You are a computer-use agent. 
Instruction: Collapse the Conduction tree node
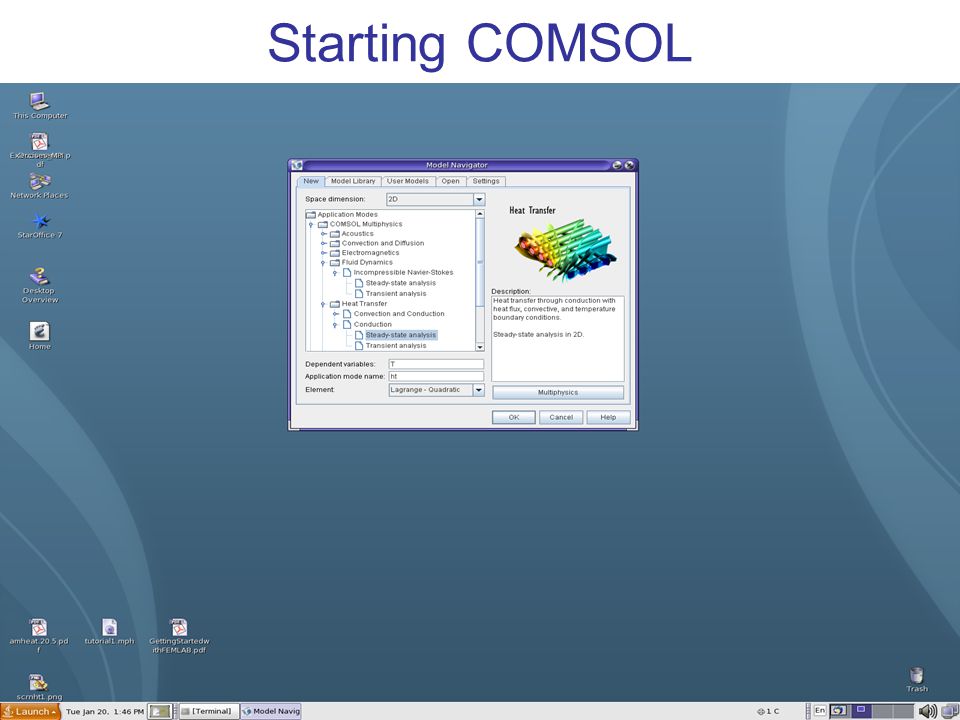click(336, 324)
